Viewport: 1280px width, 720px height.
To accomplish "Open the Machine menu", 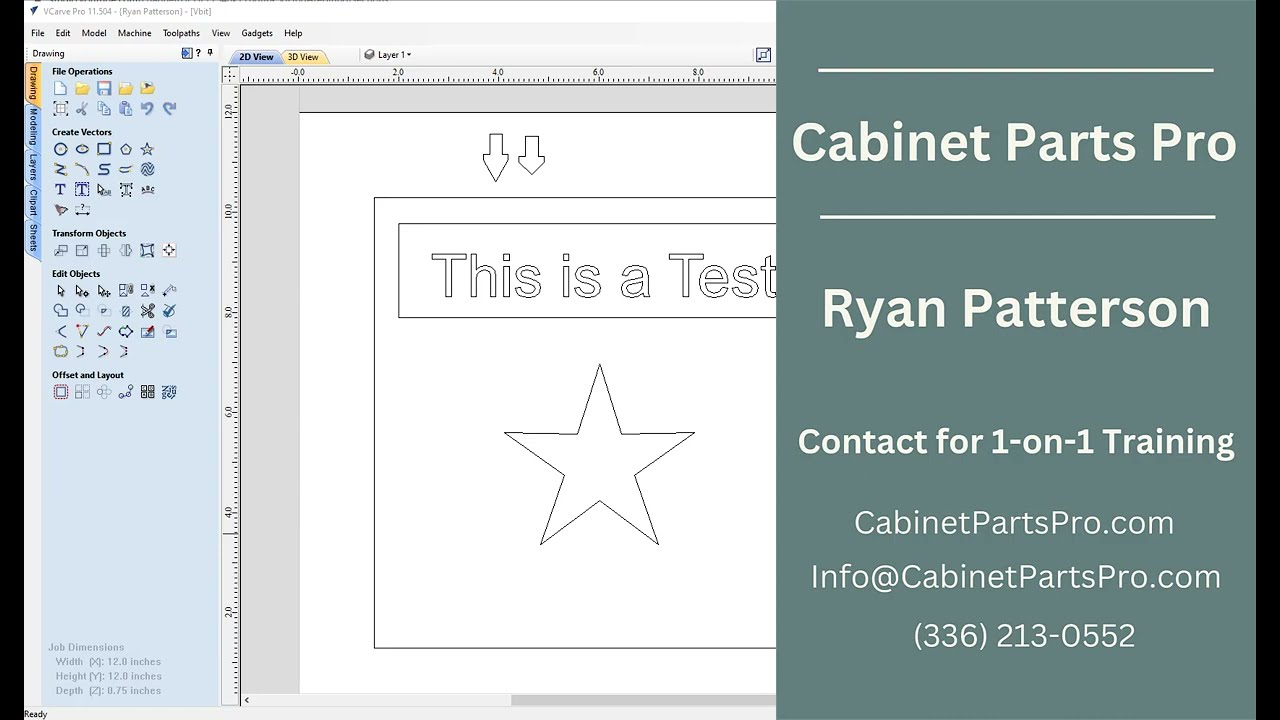I will [134, 33].
